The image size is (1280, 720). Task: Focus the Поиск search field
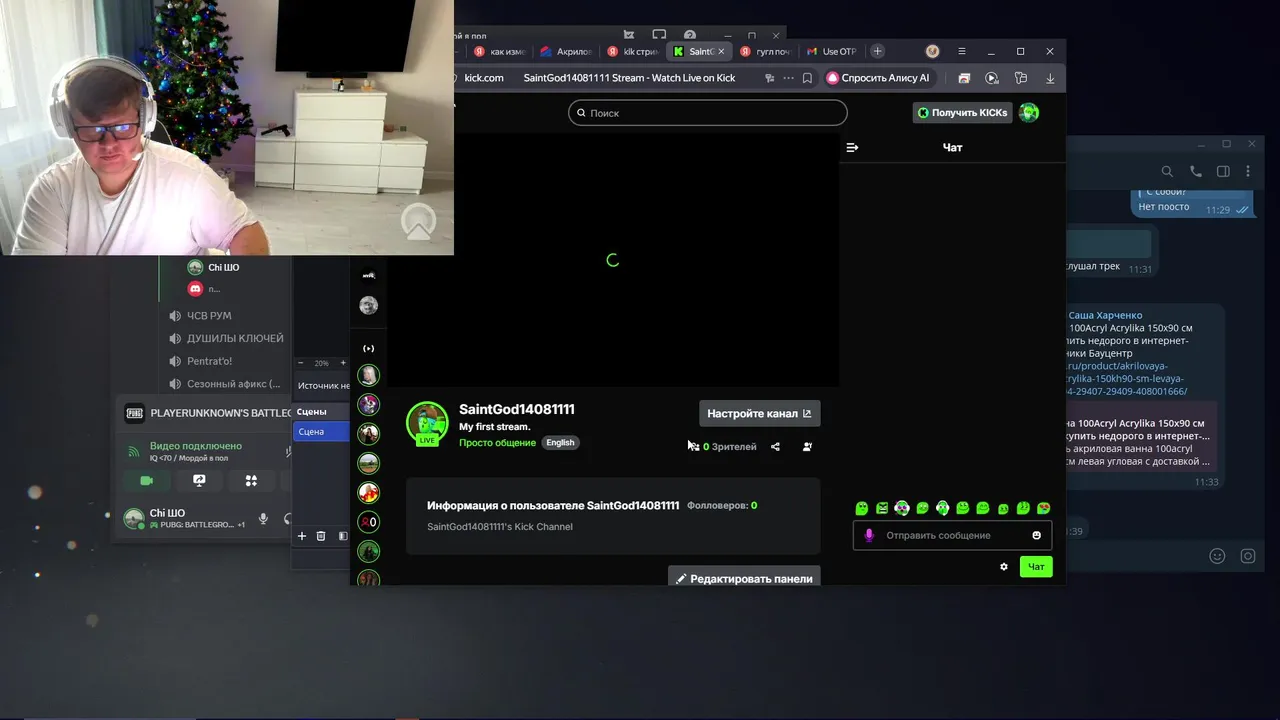click(707, 113)
